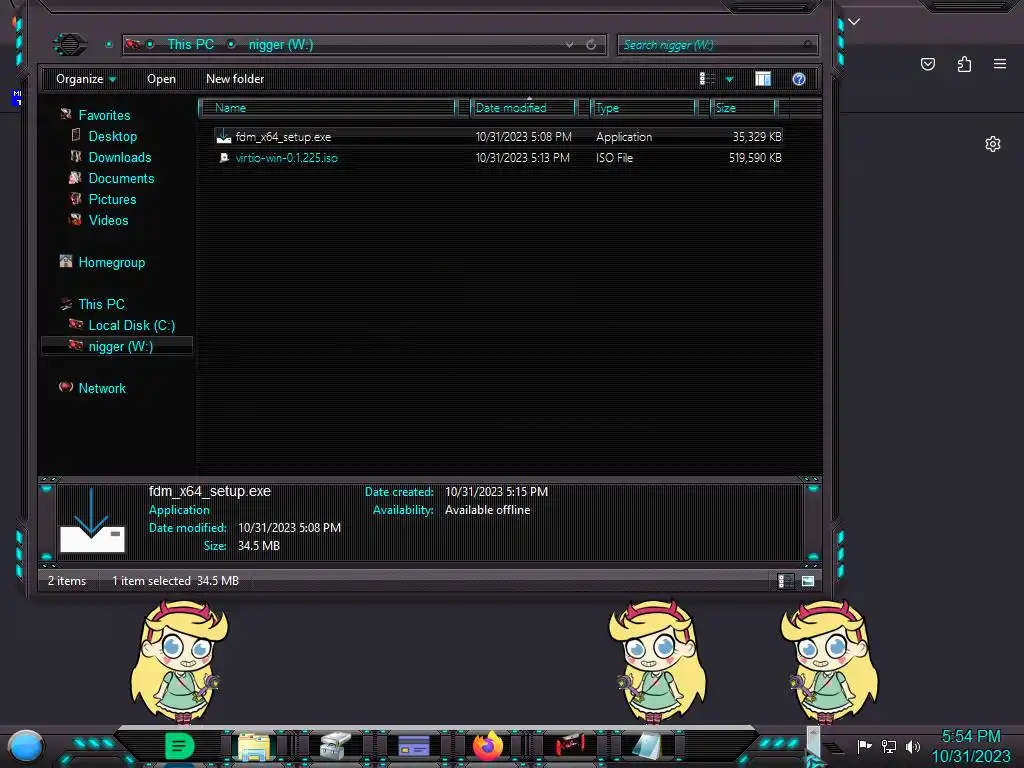
Task: Select 'This PC' breadcrumb in address bar
Action: tap(190, 44)
